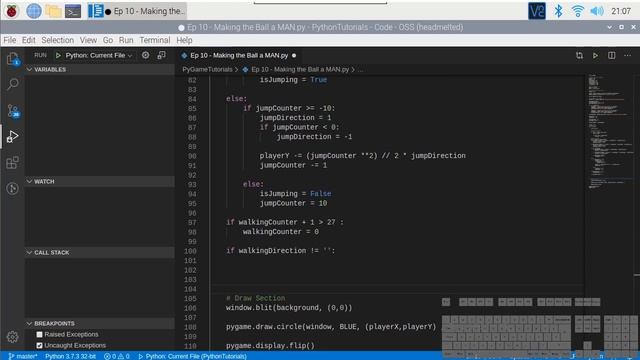Click the '# Draw Section' comment line

pyautogui.click(x=256, y=298)
